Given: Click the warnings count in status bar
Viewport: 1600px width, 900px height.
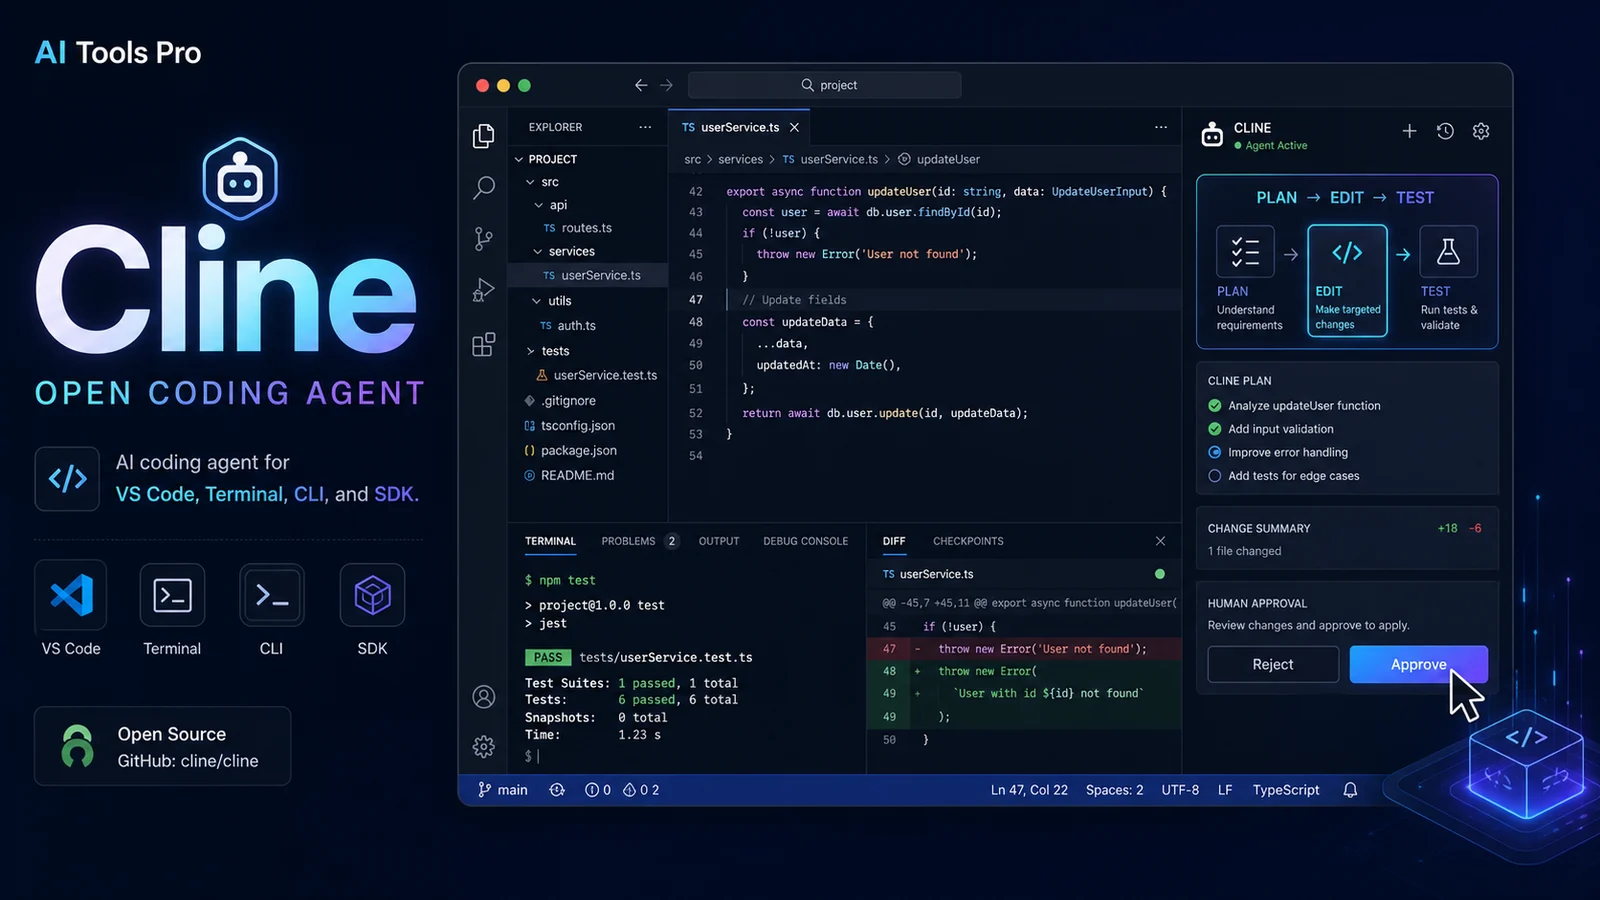Looking at the screenshot, I should coord(641,790).
